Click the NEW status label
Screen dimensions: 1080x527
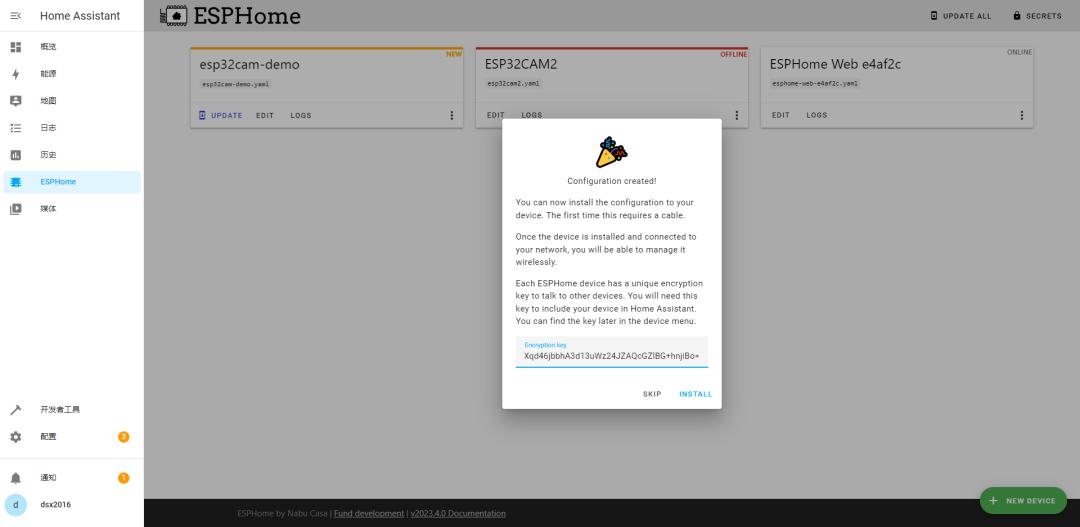tap(454, 54)
